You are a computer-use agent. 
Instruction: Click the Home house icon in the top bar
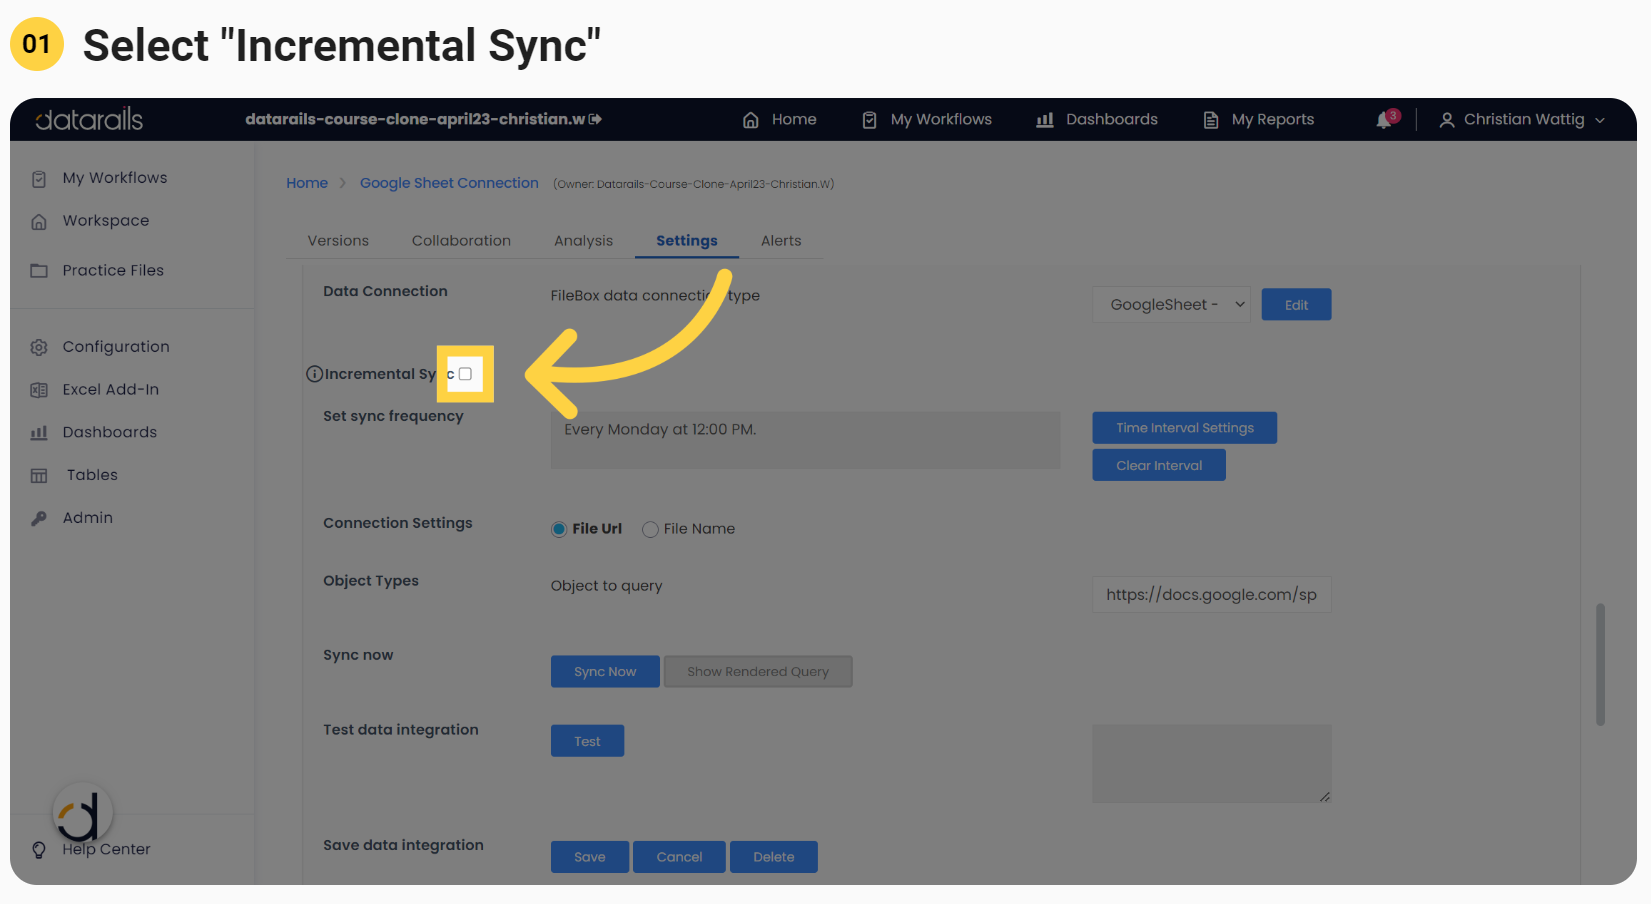click(751, 120)
